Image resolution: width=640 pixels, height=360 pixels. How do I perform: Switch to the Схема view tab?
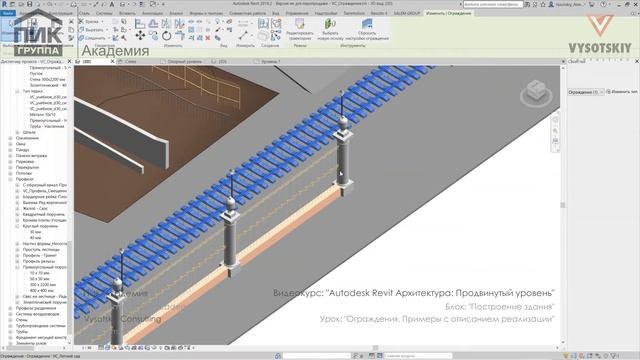131,61
